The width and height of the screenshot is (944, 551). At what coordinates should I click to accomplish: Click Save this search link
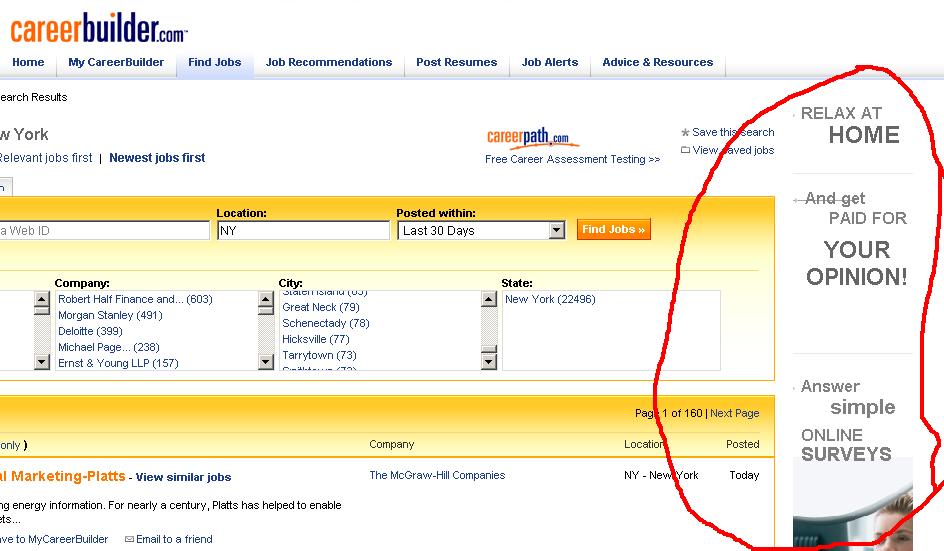(x=733, y=132)
